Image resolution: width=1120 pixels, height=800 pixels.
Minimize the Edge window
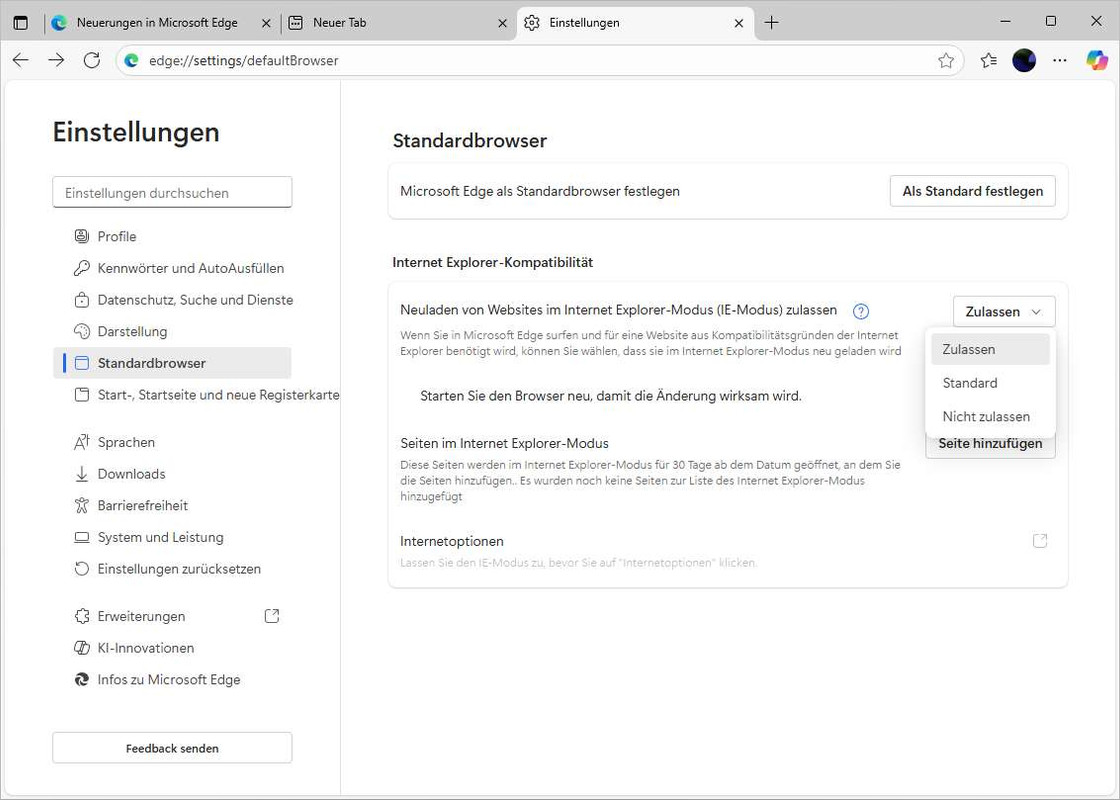click(x=1006, y=21)
